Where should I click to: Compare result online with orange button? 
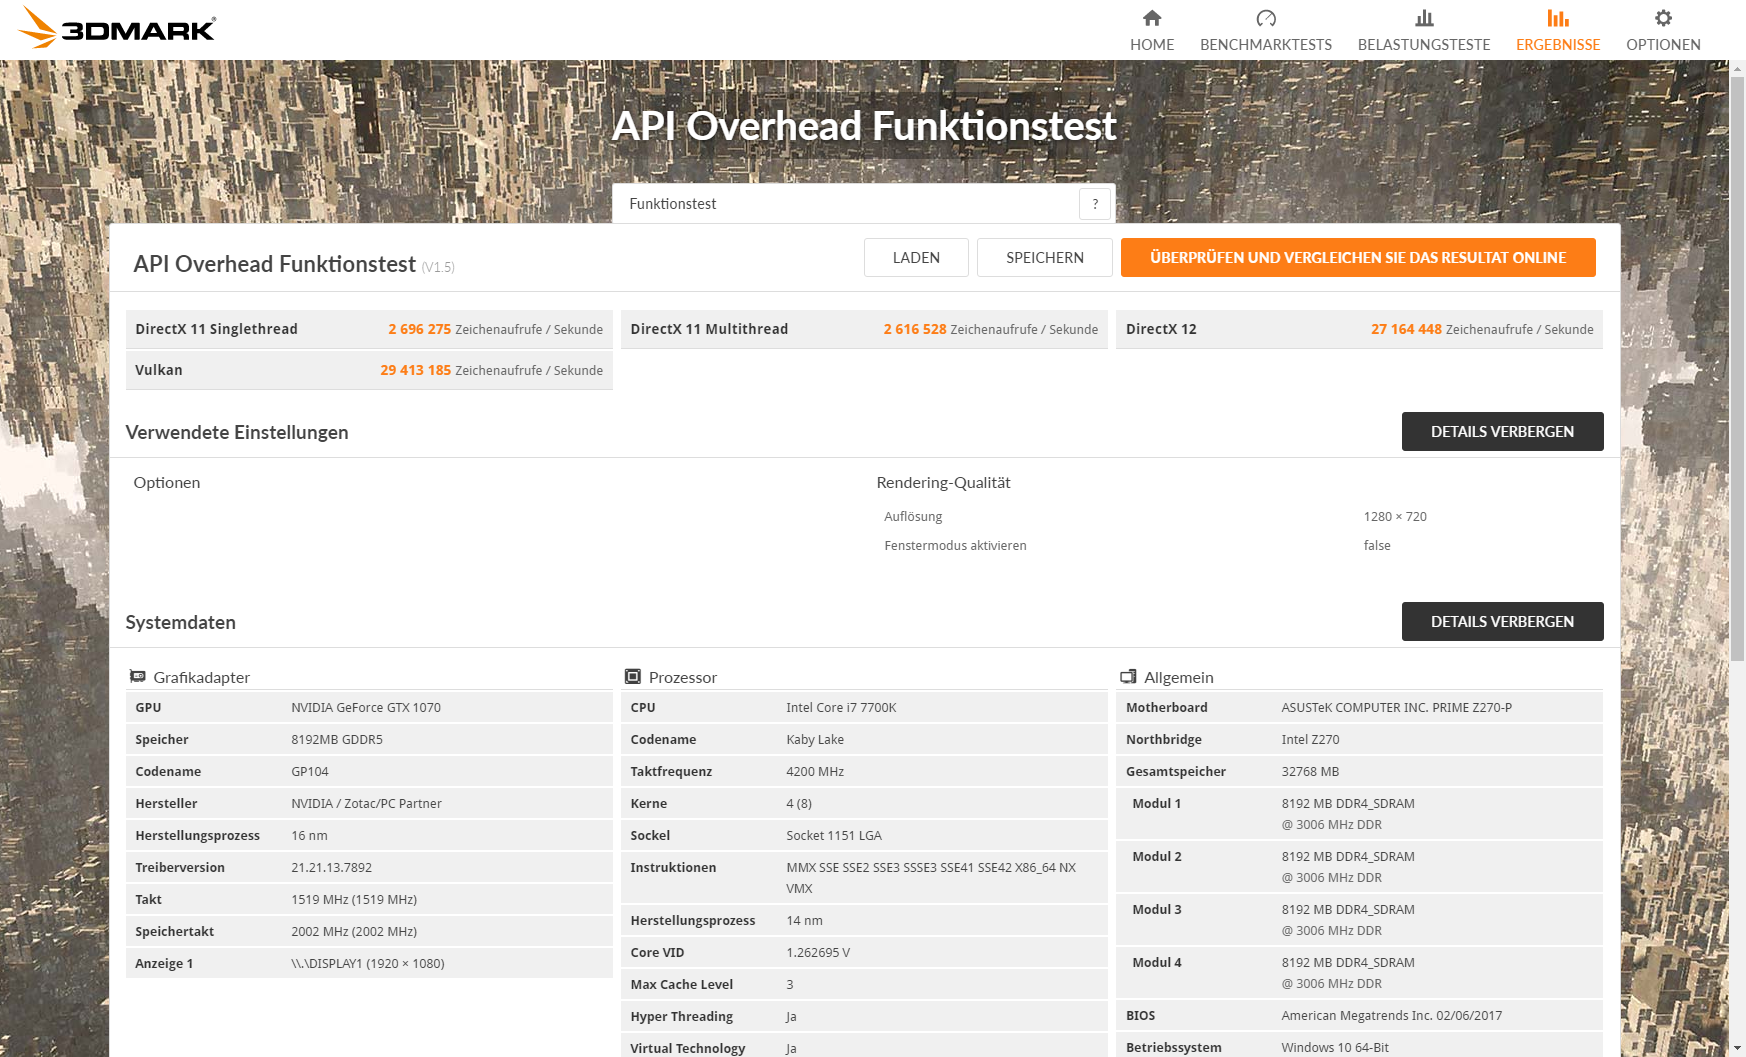[1358, 257]
